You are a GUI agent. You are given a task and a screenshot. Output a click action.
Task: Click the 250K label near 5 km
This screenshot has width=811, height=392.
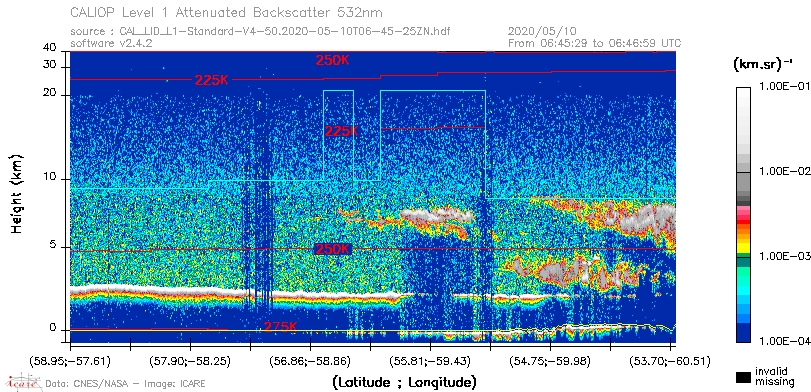click(x=333, y=249)
